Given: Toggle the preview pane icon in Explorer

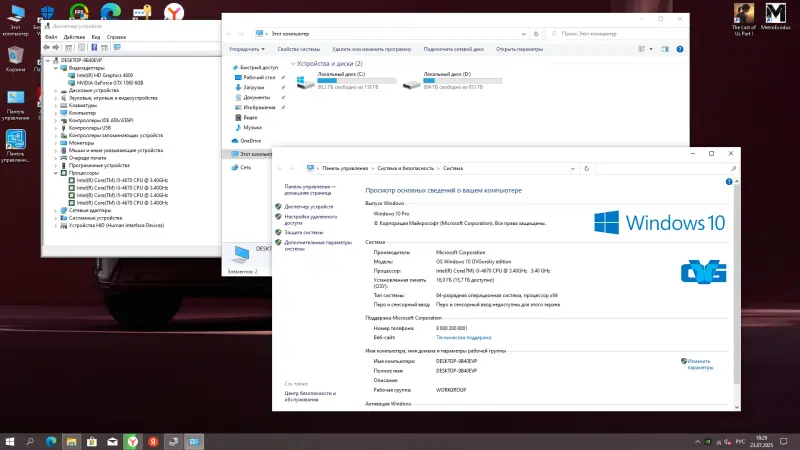Looking at the screenshot, I should pos(665,49).
